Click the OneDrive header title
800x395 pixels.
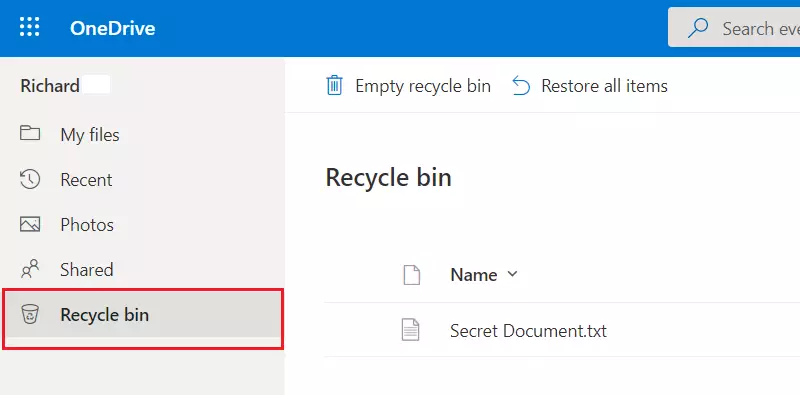click(x=112, y=28)
